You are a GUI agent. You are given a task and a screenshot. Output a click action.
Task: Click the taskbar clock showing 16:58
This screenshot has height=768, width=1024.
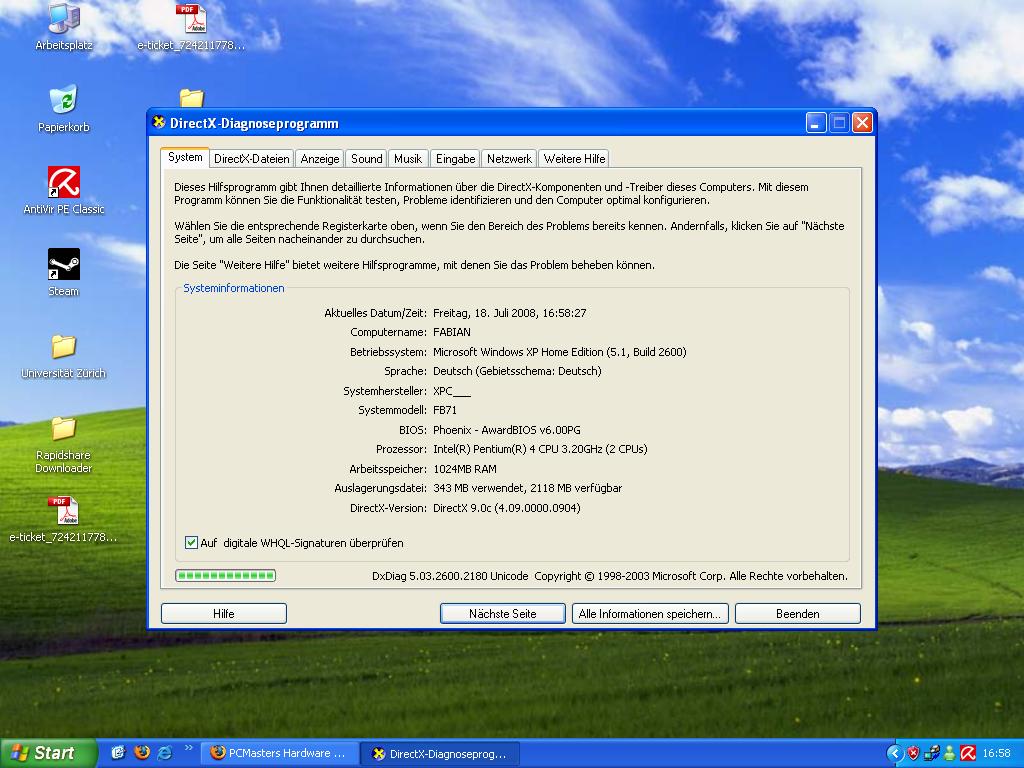click(996, 753)
